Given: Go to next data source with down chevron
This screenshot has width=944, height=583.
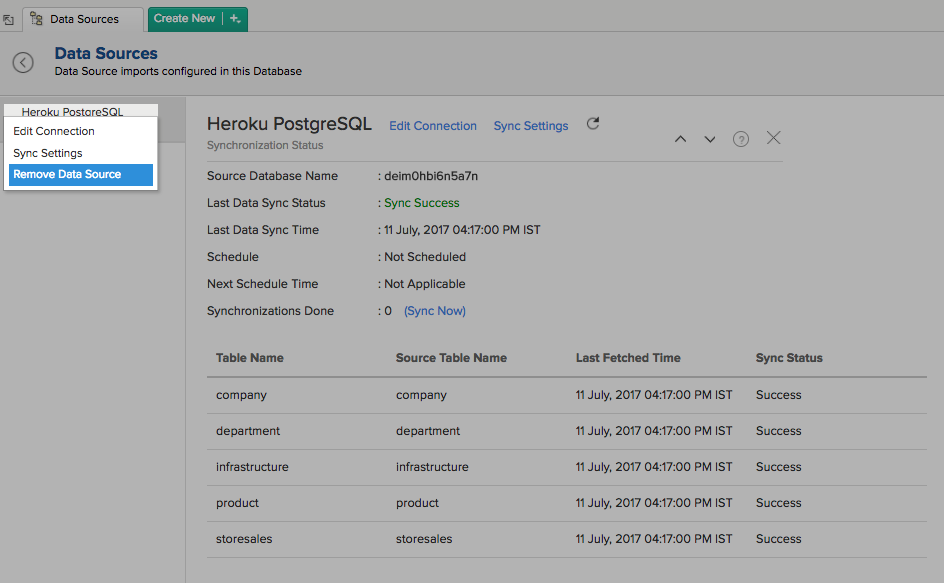Looking at the screenshot, I should pyautogui.click(x=710, y=139).
